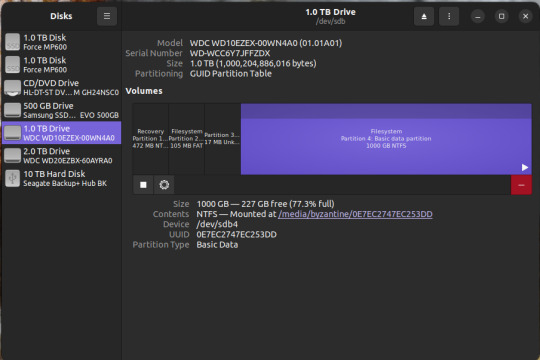Open the drive options three-dot menu
This screenshot has height=360, width=540.
point(449,16)
